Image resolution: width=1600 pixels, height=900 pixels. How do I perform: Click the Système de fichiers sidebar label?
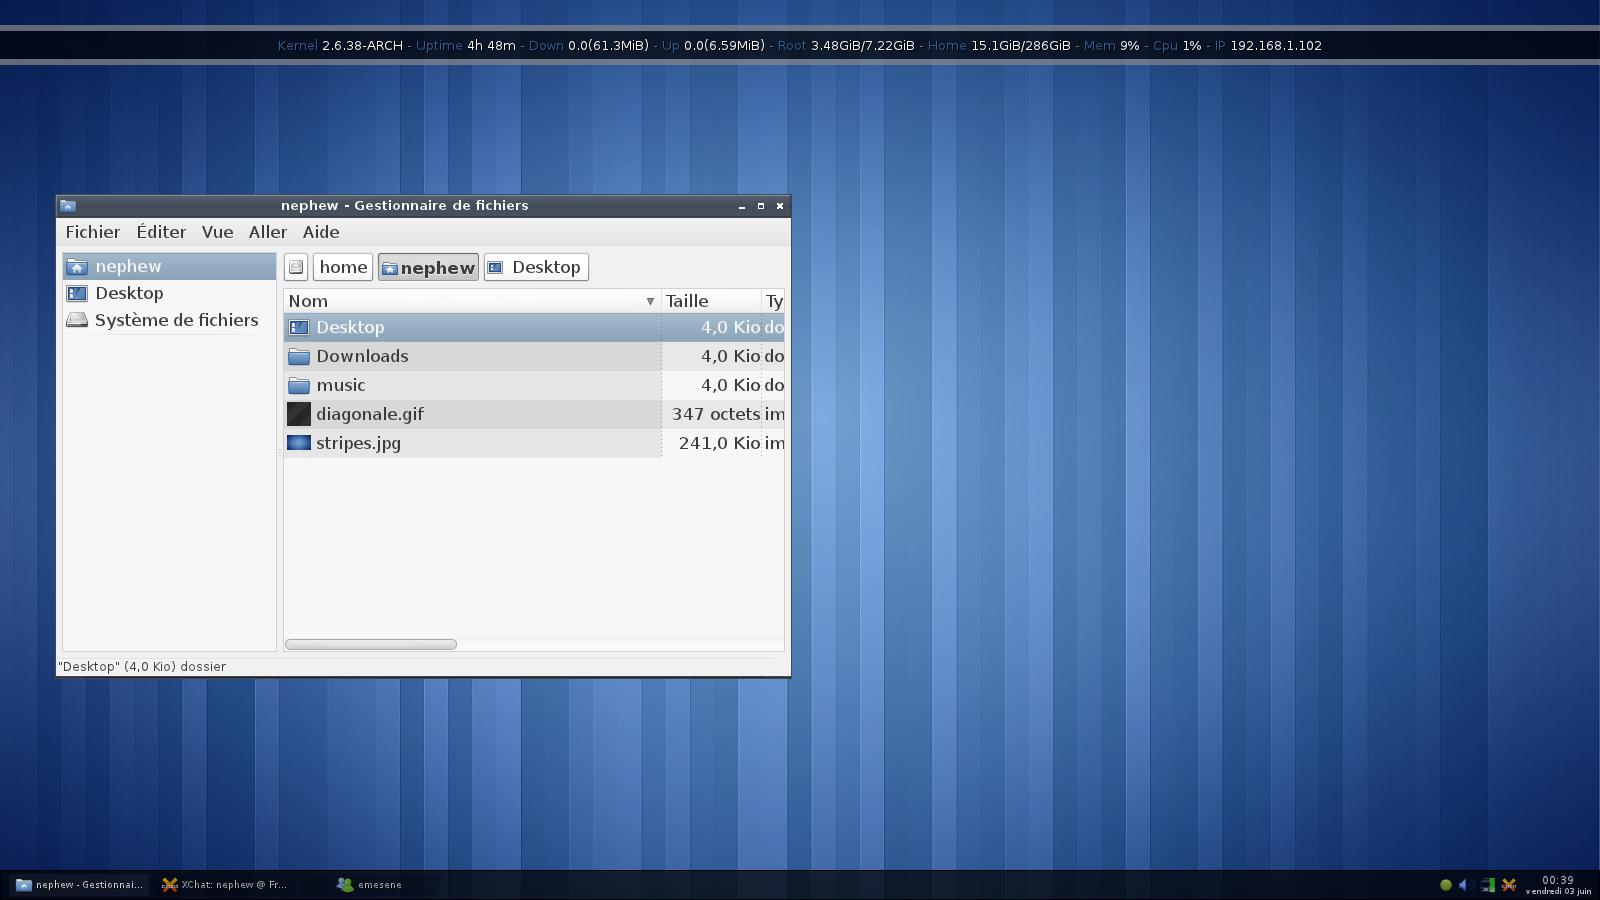[x=177, y=321]
